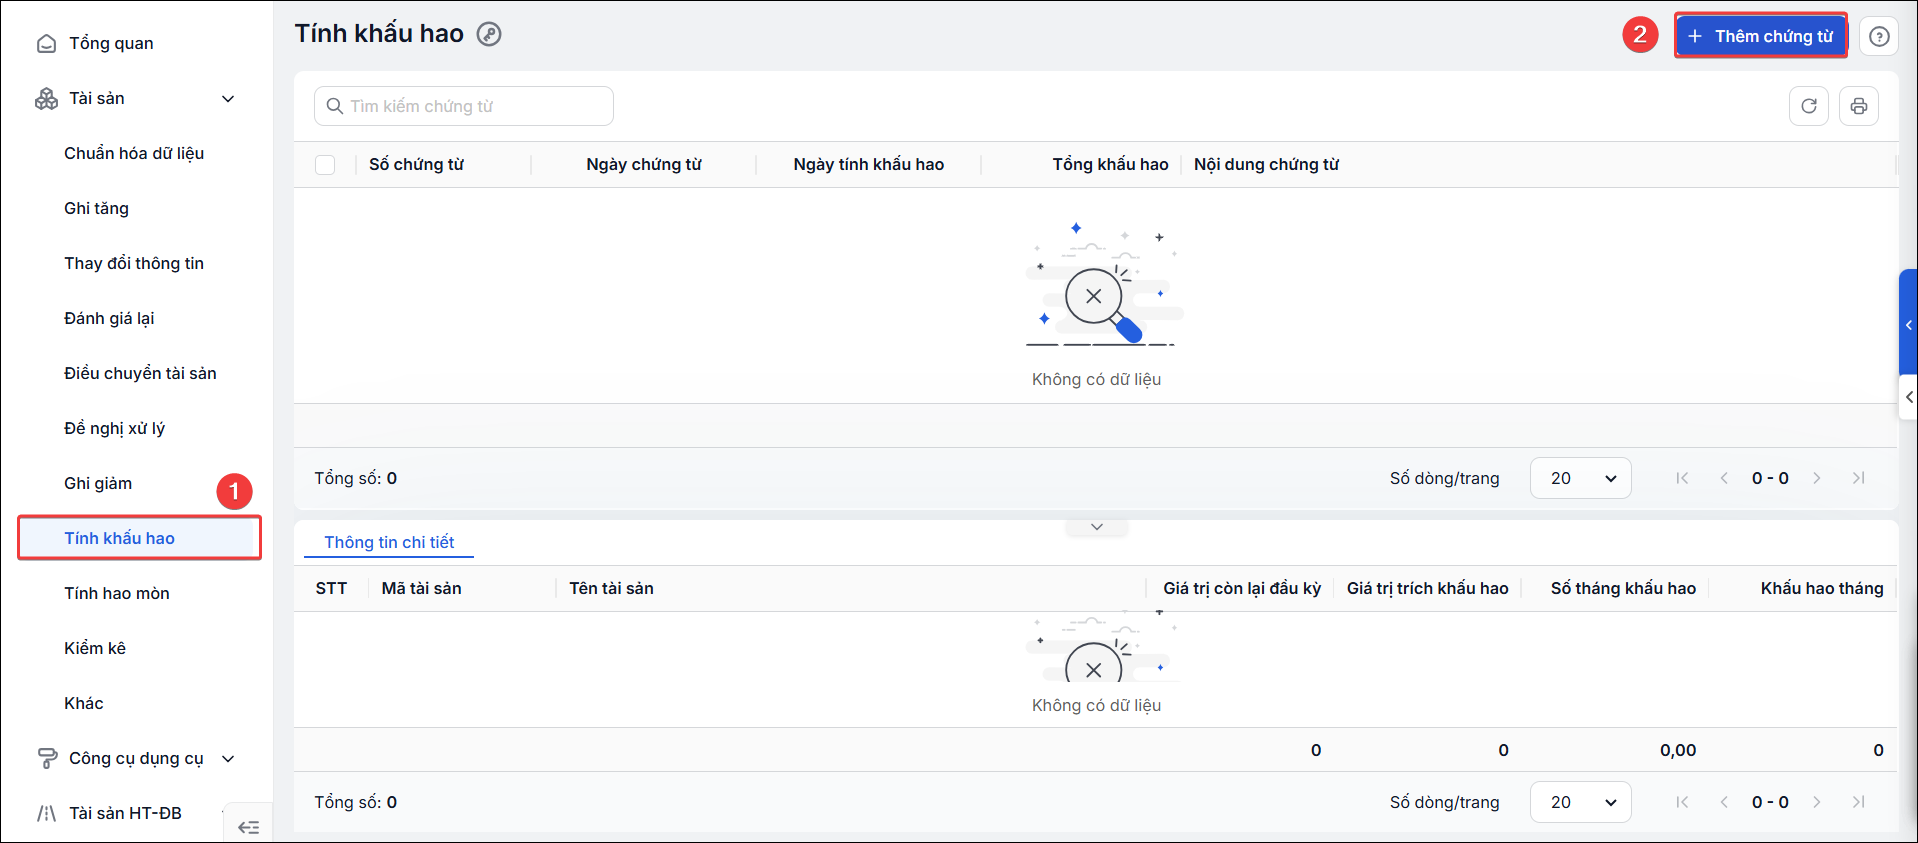
Task: Click the Ngày chứng từ column header
Action: (x=644, y=165)
